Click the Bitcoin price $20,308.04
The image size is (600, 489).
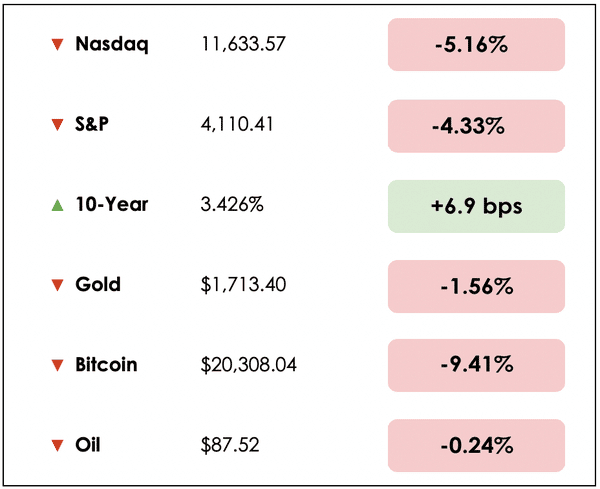(x=247, y=365)
